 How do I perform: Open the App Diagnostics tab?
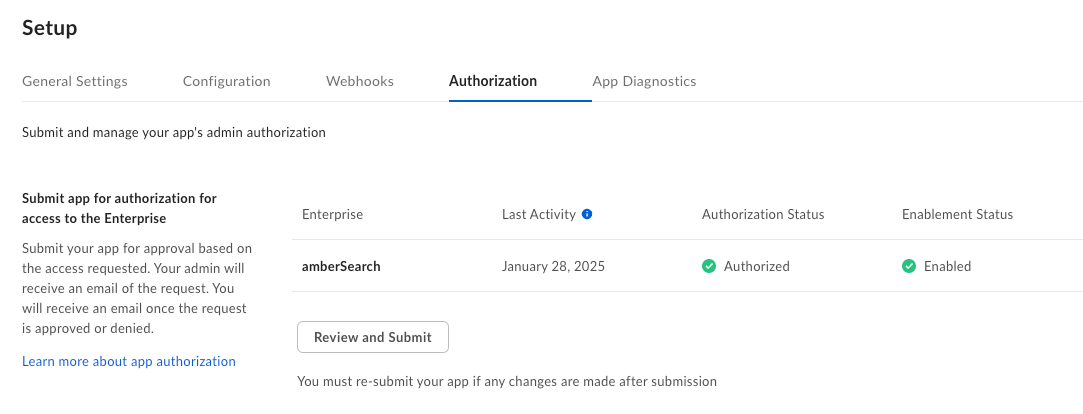644,81
